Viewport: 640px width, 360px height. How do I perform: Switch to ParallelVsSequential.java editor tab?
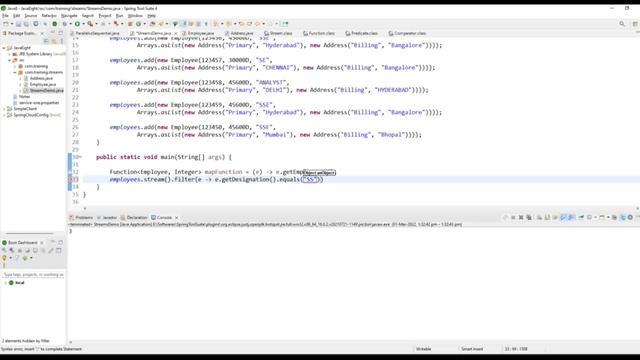97,33
